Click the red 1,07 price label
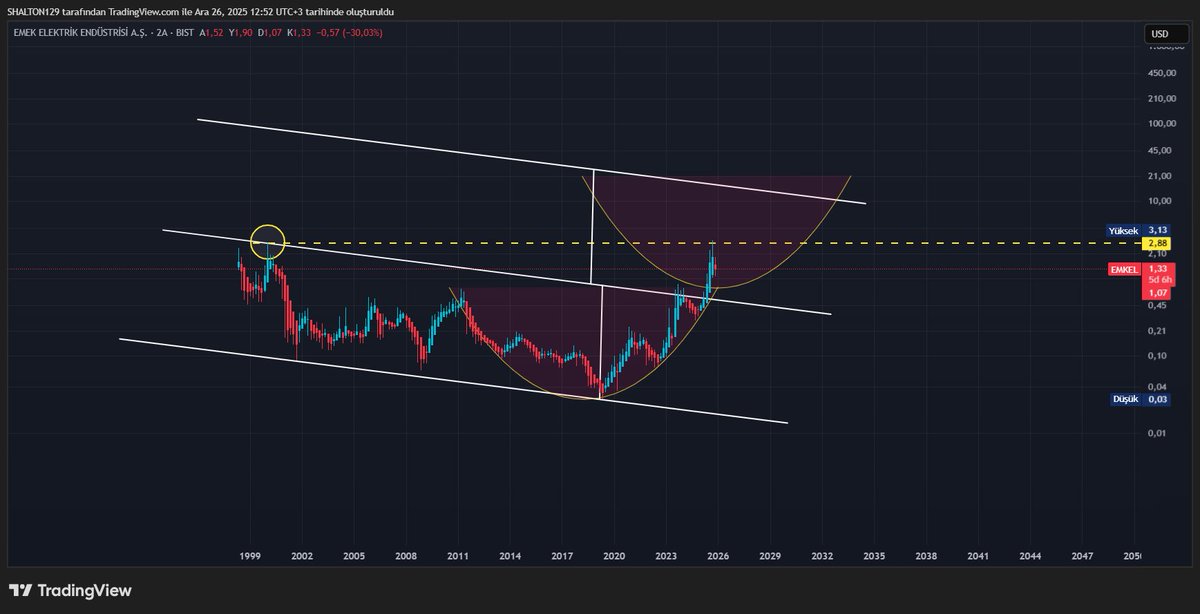Screen dimensions: 1200x614 1157,293
